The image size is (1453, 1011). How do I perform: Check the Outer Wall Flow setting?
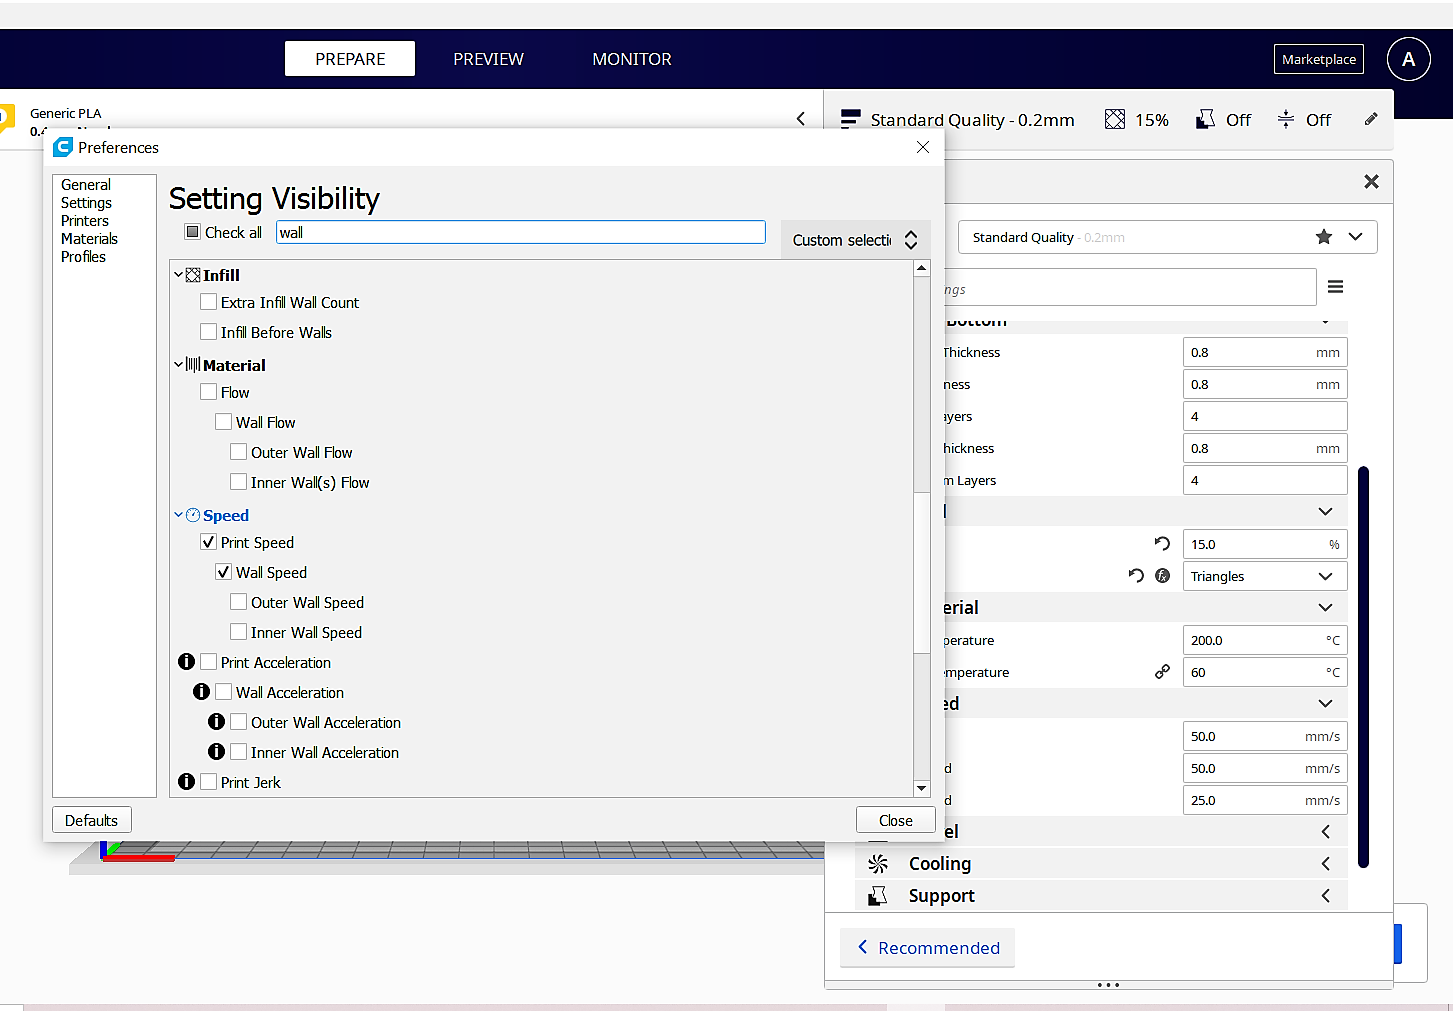point(238,451)
